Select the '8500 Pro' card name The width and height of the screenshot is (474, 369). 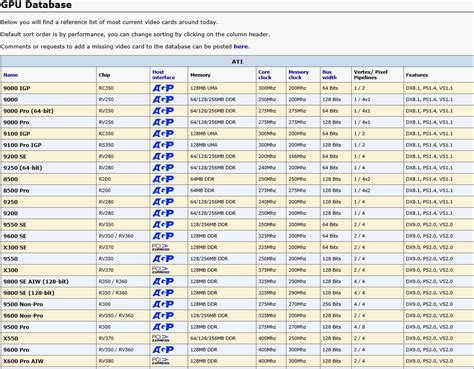point(16,191)
